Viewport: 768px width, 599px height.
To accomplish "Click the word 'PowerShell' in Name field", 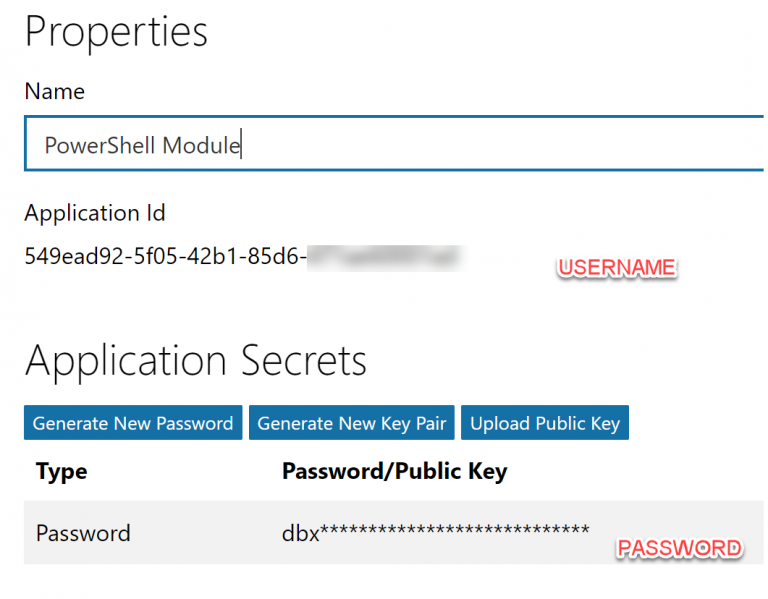I will pos(100,145).
